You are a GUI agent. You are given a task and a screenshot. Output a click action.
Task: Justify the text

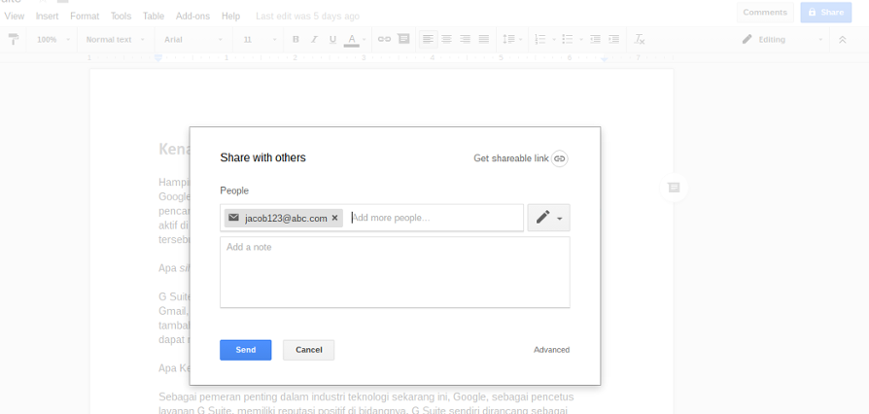coord(484,39)
